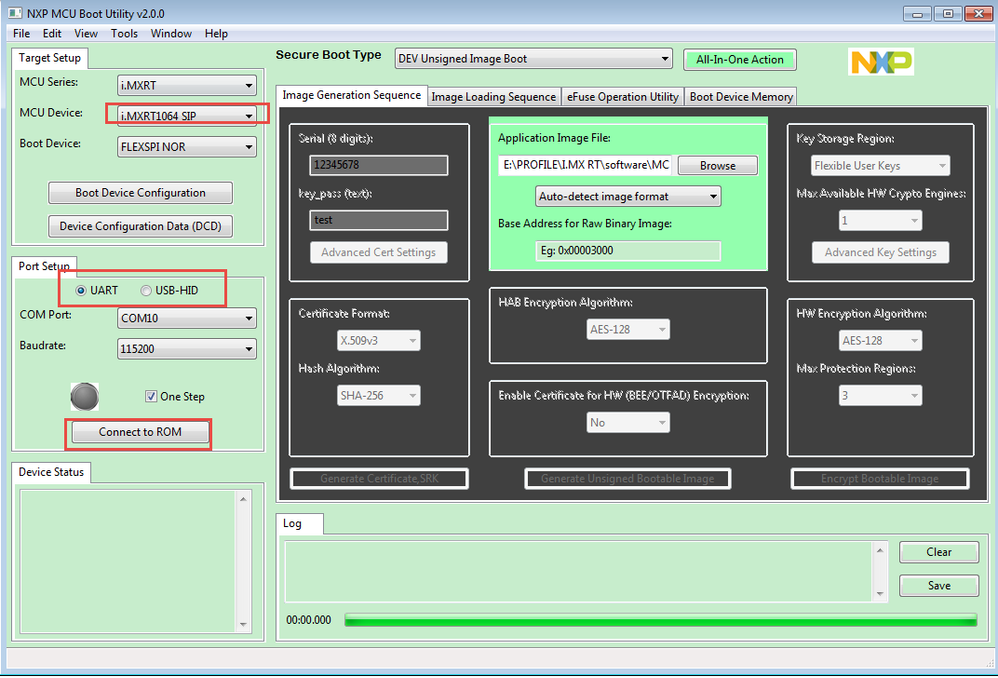This screenshot has width=998, height=678.
Task: Open the File menu
Action: click(x=21, y=33)
